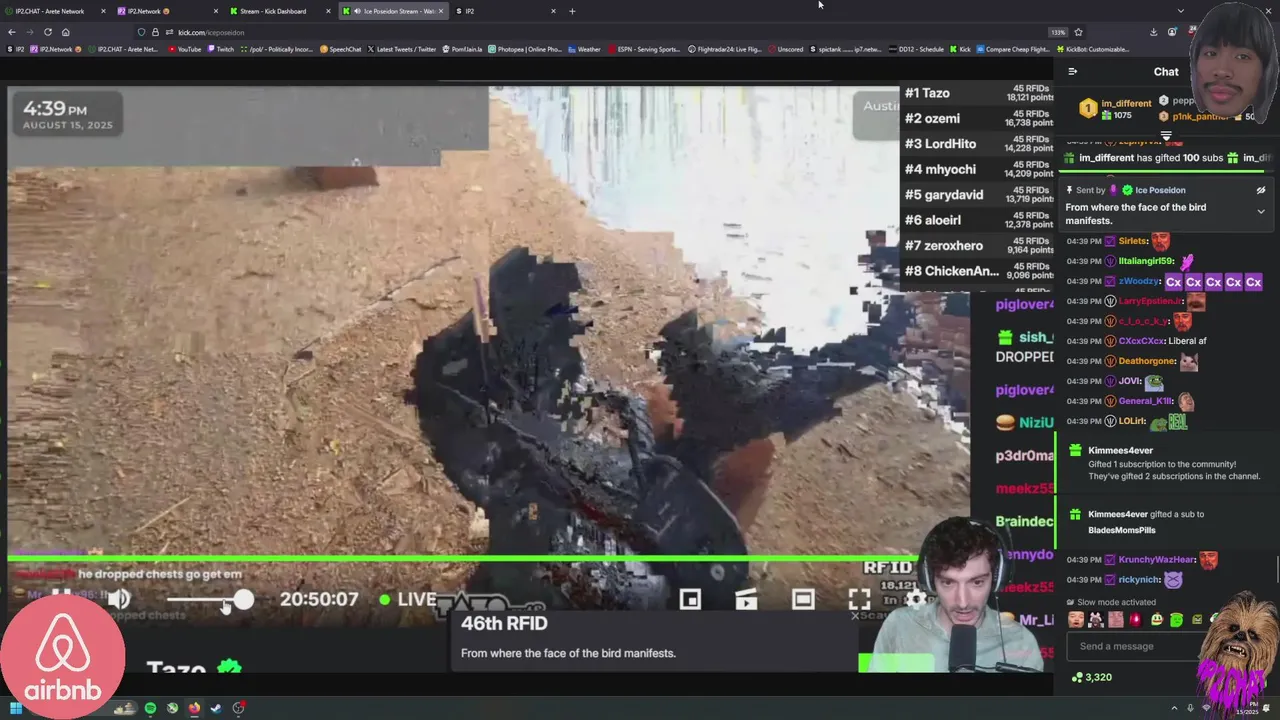Viewport: 1280px width, 720px height.
Task: Toggle theater mode on the player
Action: [803, 599]
